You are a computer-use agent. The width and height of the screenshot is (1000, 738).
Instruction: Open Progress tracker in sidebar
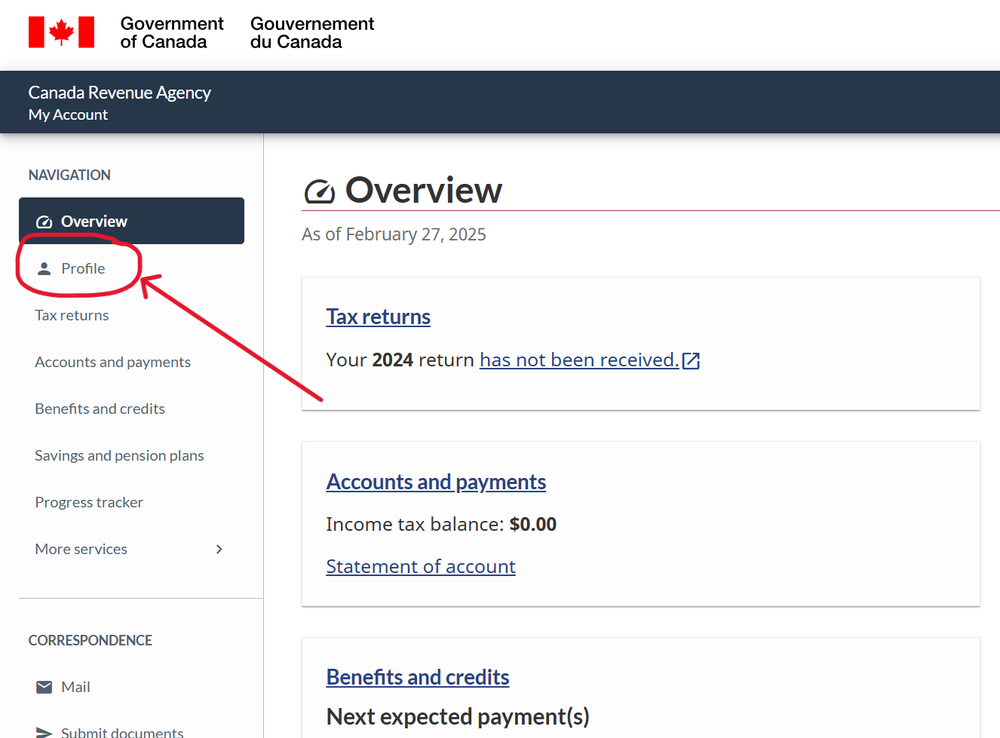point(89,502)
